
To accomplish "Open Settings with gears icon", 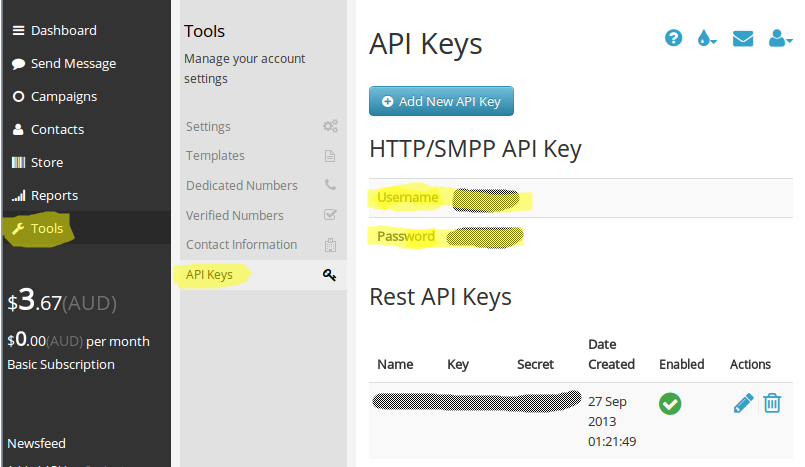I will (329, 127).
